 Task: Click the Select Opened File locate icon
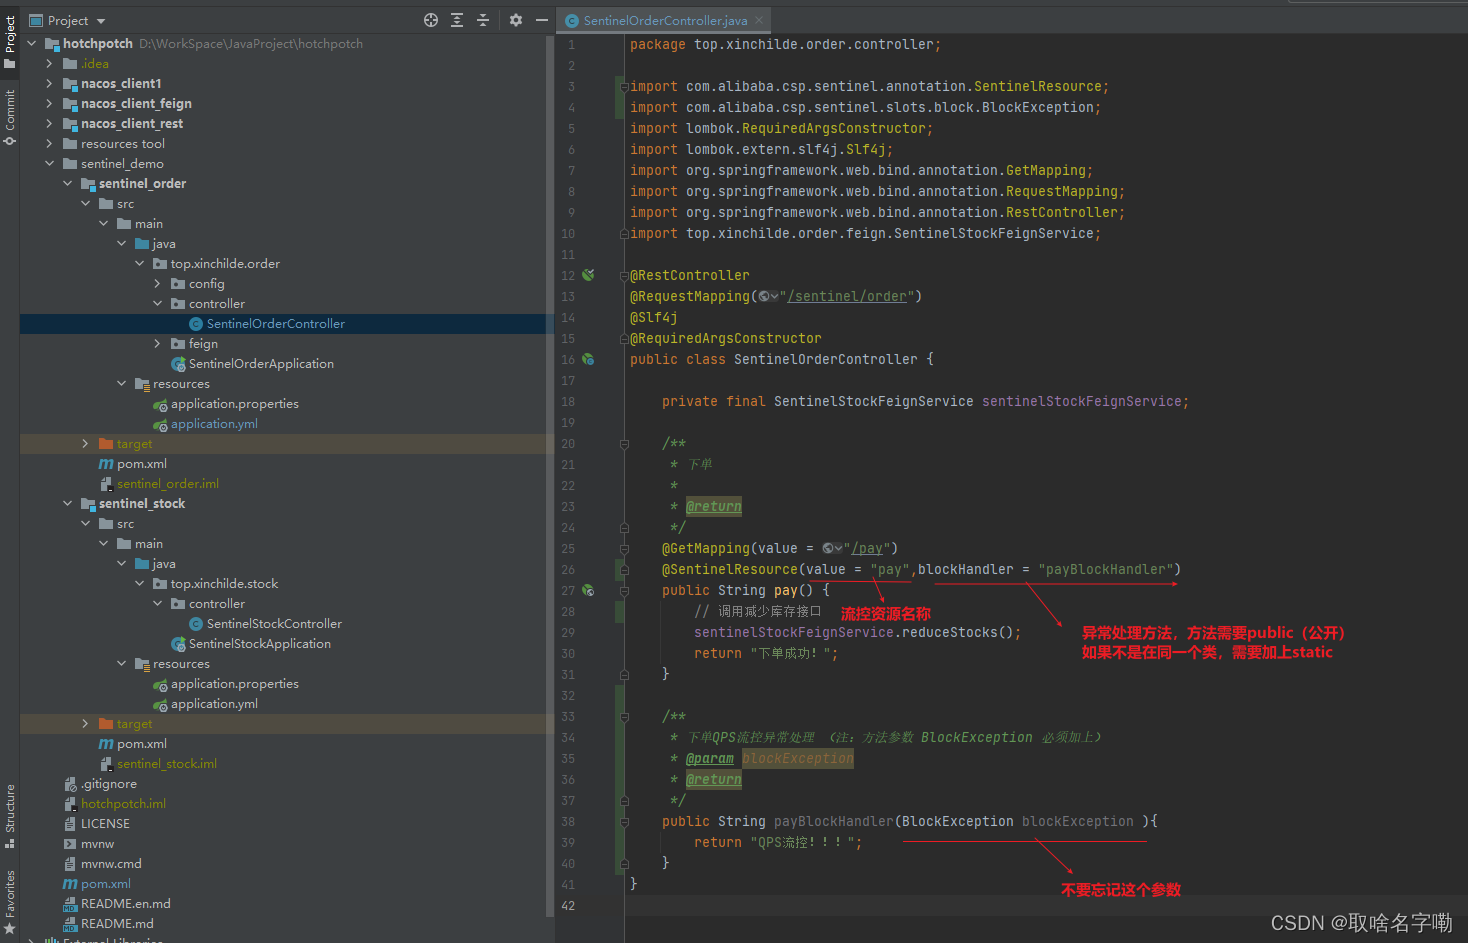(x=431, y=20)
